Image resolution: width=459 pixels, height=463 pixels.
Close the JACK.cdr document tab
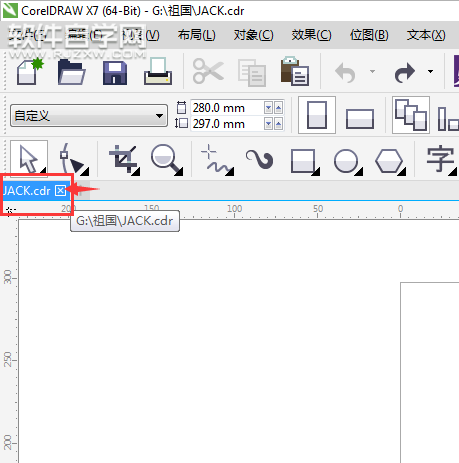[60, 190]
